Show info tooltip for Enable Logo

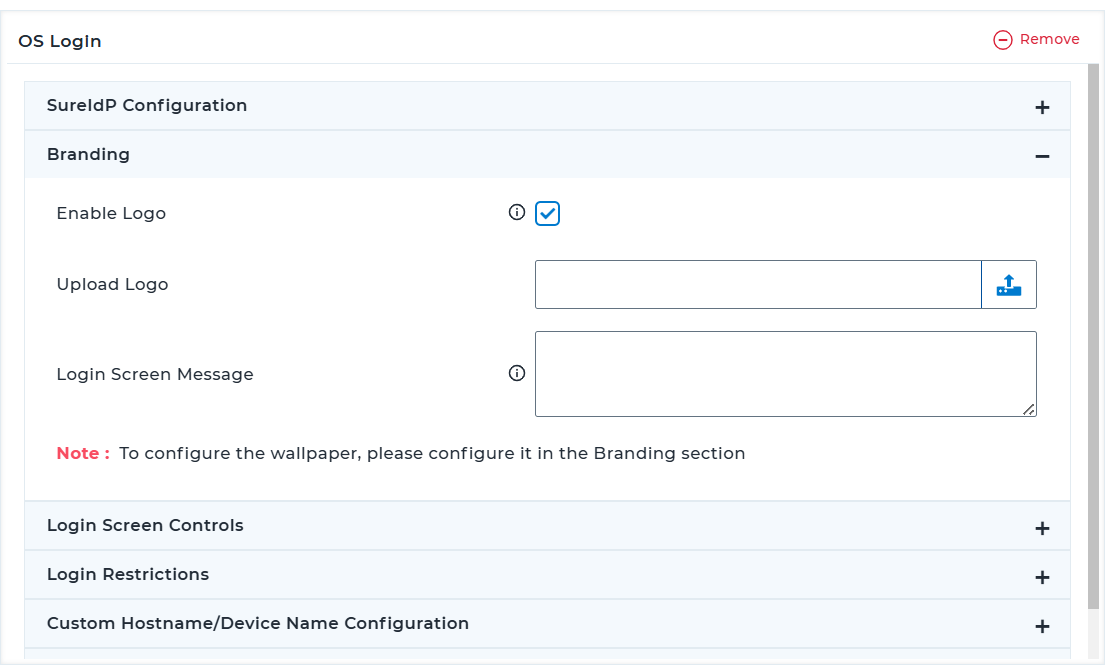517,212
